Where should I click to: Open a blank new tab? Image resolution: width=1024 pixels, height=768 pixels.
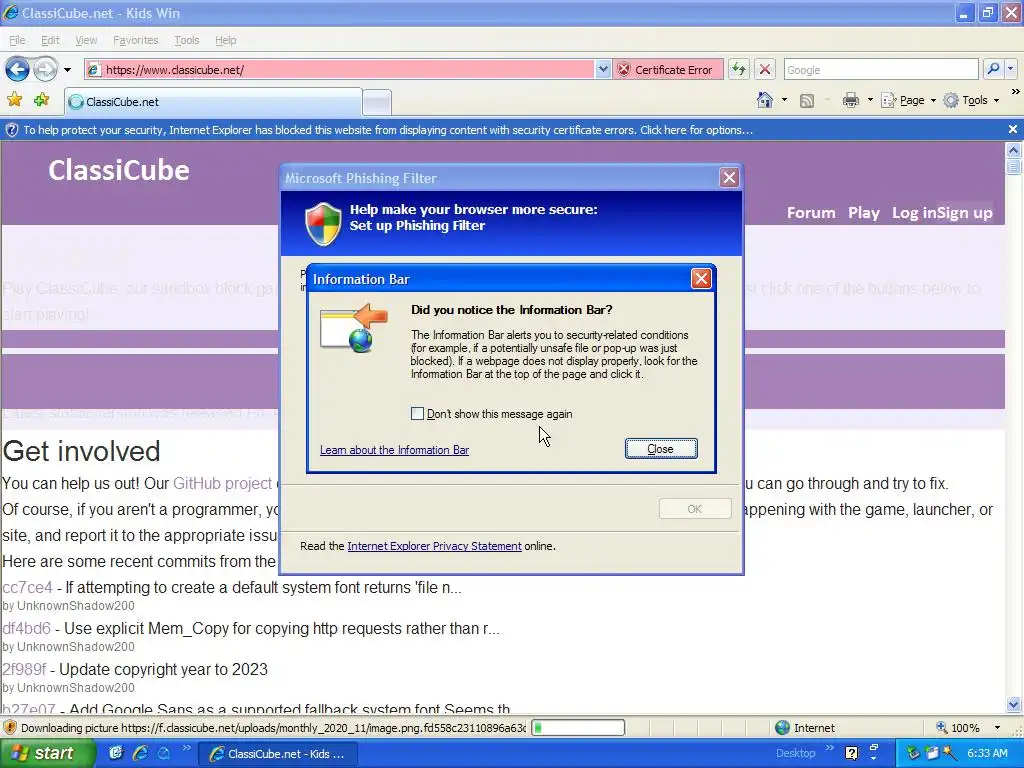coord(377,103)
